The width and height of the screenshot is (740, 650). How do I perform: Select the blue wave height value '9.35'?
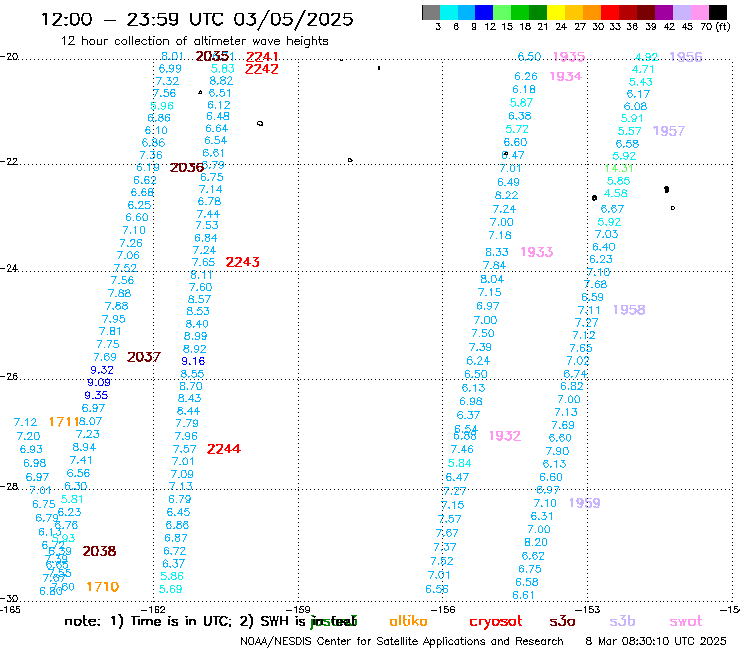click(96, 396)
